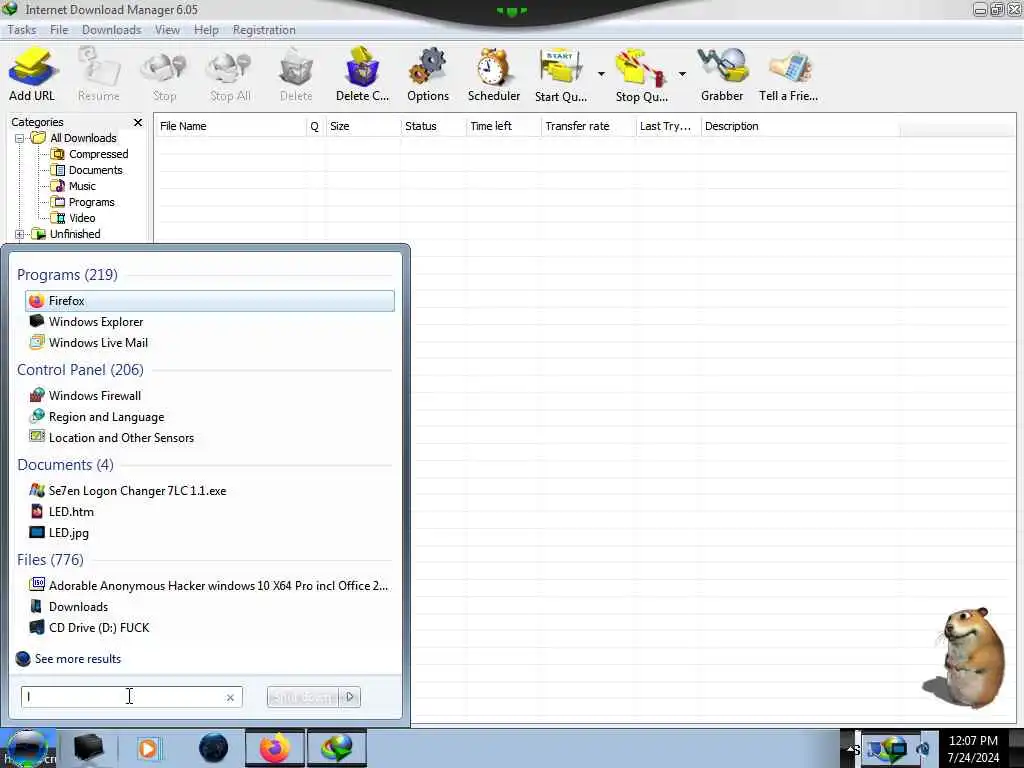Select the Documents category

coord(88,170)
